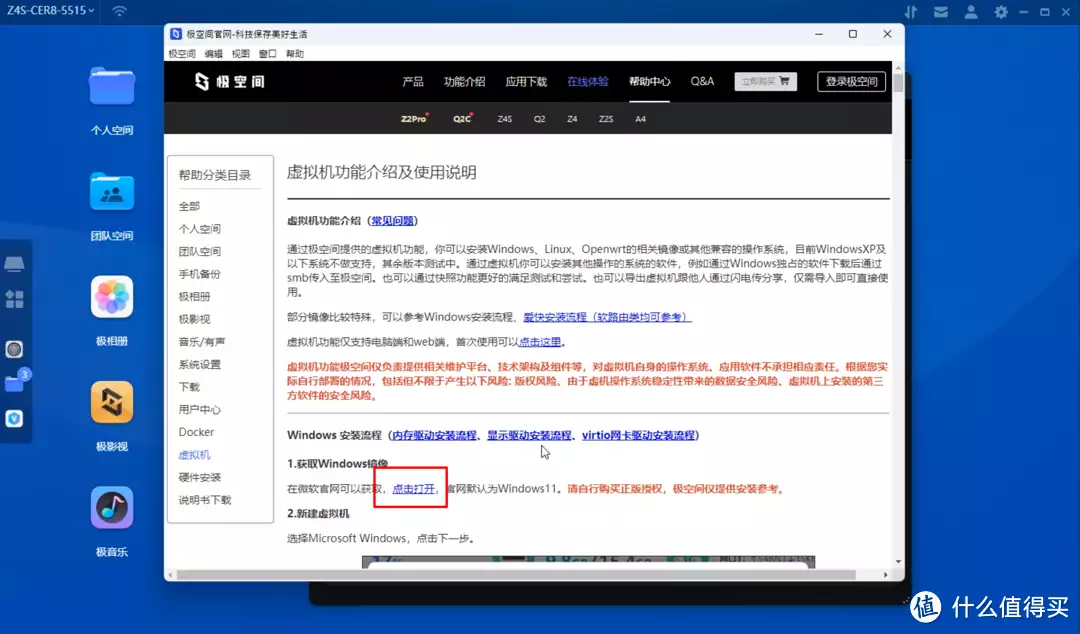Image resolution: width=1080 pixels, height=634 pixels.
Task: Select 团队空间 in the help category list
Action: point(200,252)
